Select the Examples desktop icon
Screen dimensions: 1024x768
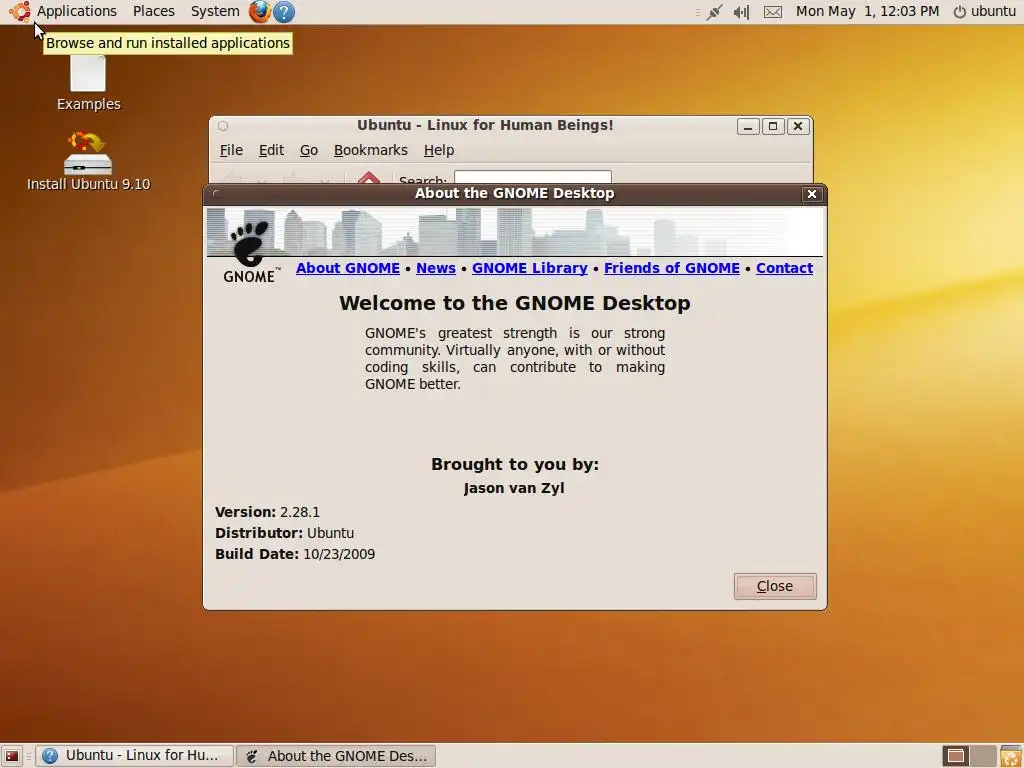coord(88,83)
